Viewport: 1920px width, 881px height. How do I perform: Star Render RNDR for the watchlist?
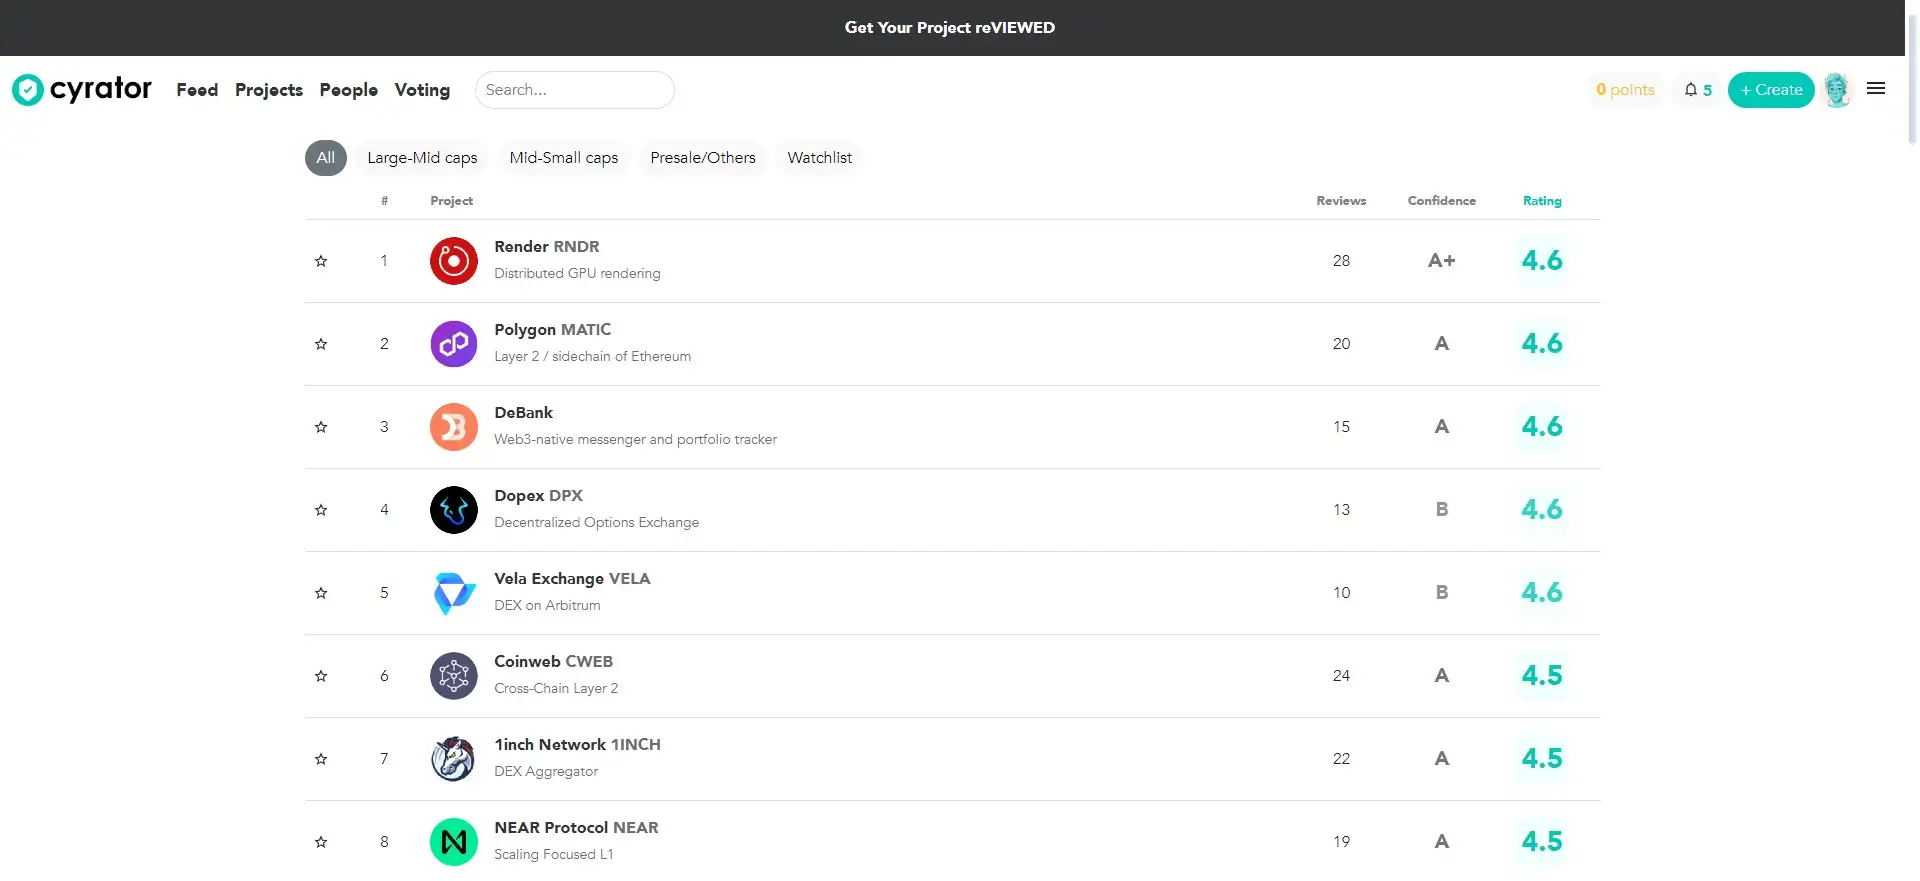321,261
